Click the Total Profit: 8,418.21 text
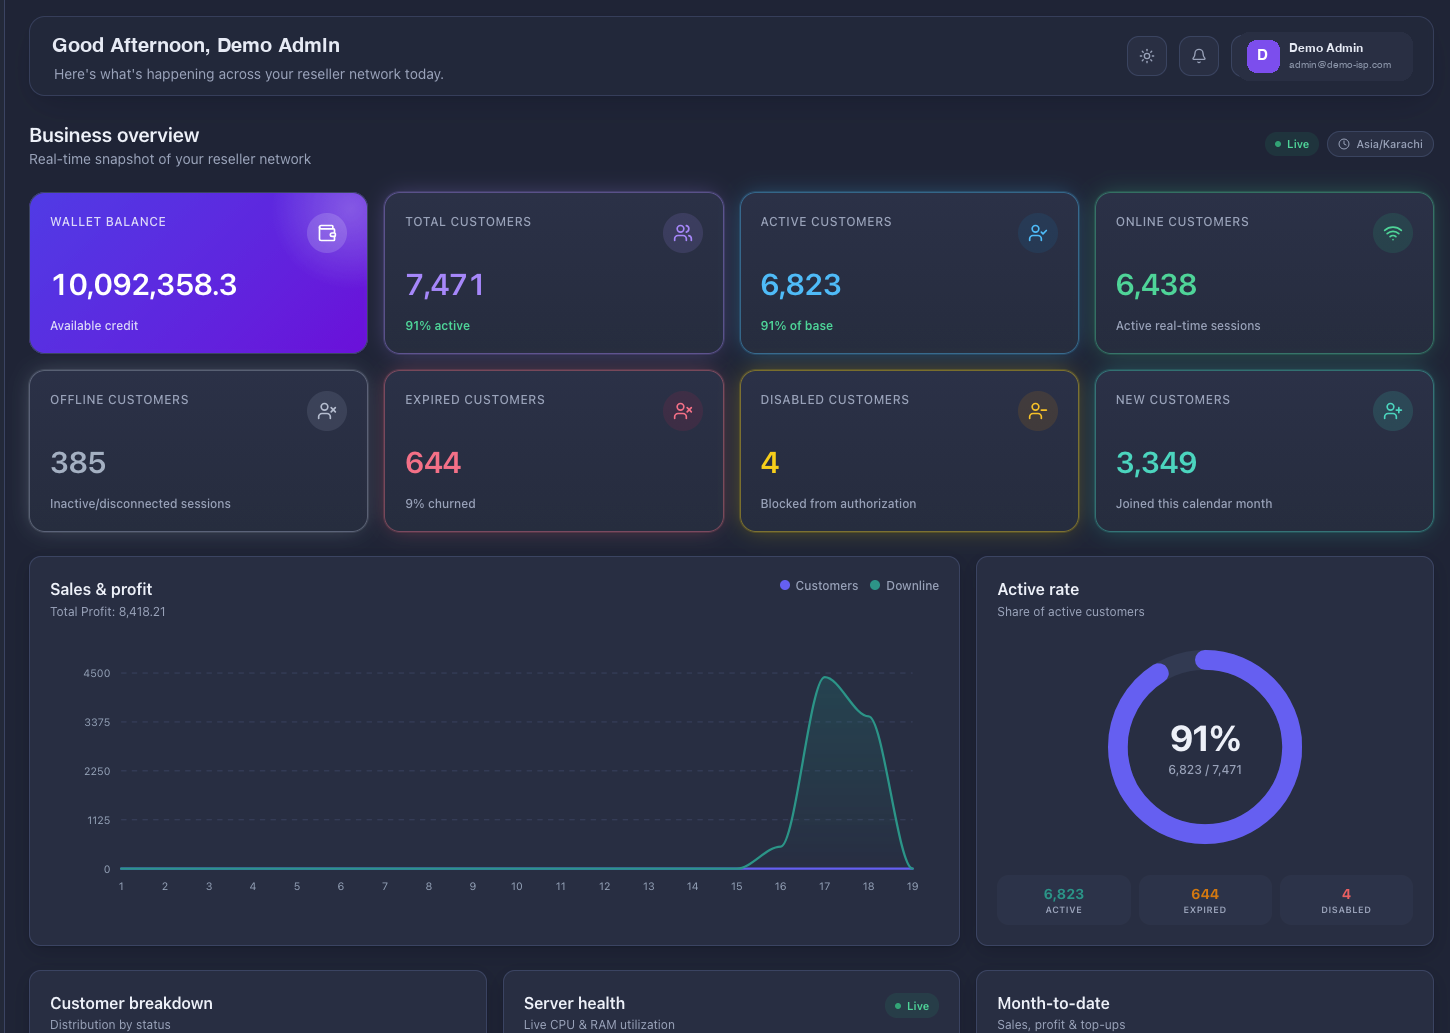The width and height of the screenshot is (1450, 1033). pos(108,612)
